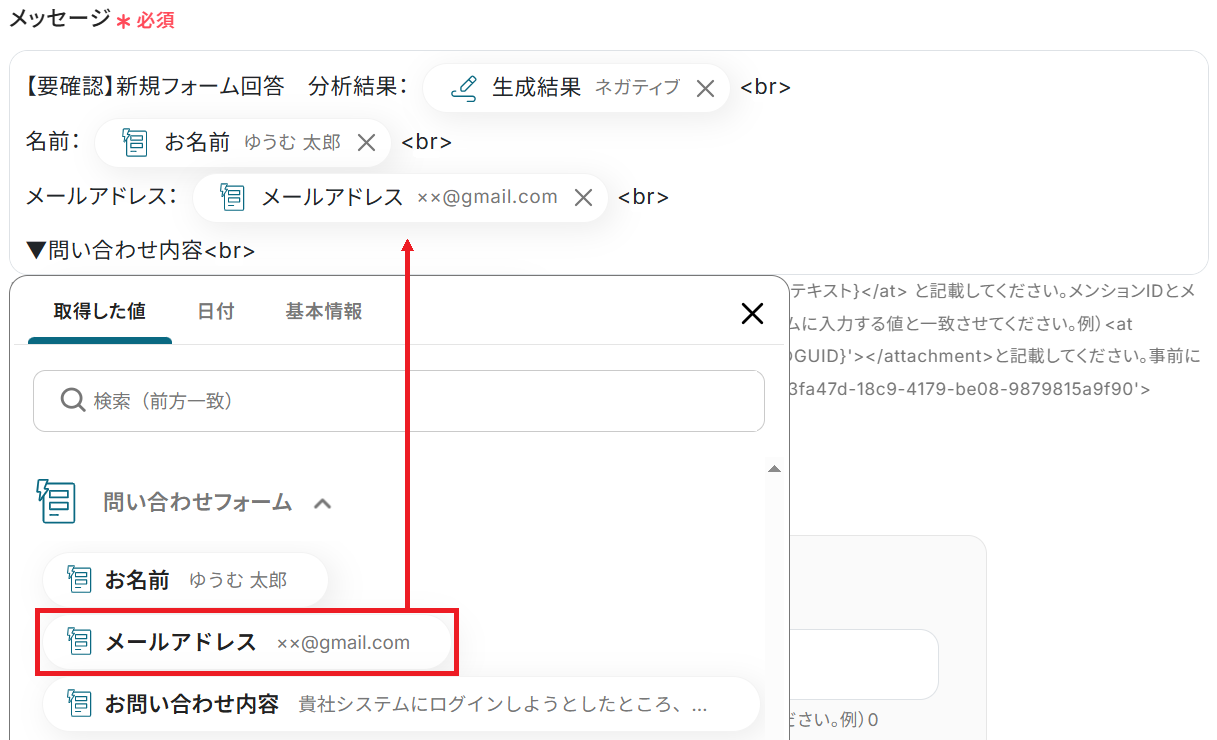
Task: Switch to the 取得した値 tab
Action: (x=100, y=311)
